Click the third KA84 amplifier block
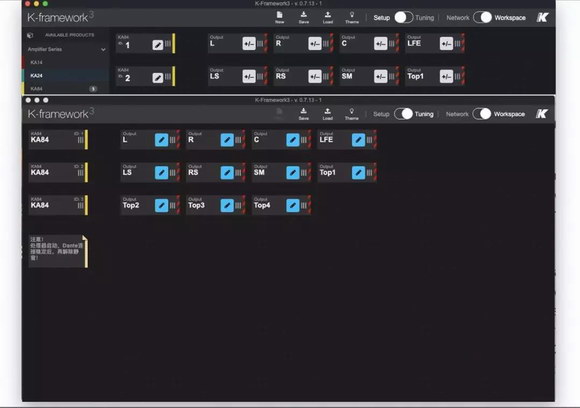 [58, 205]
